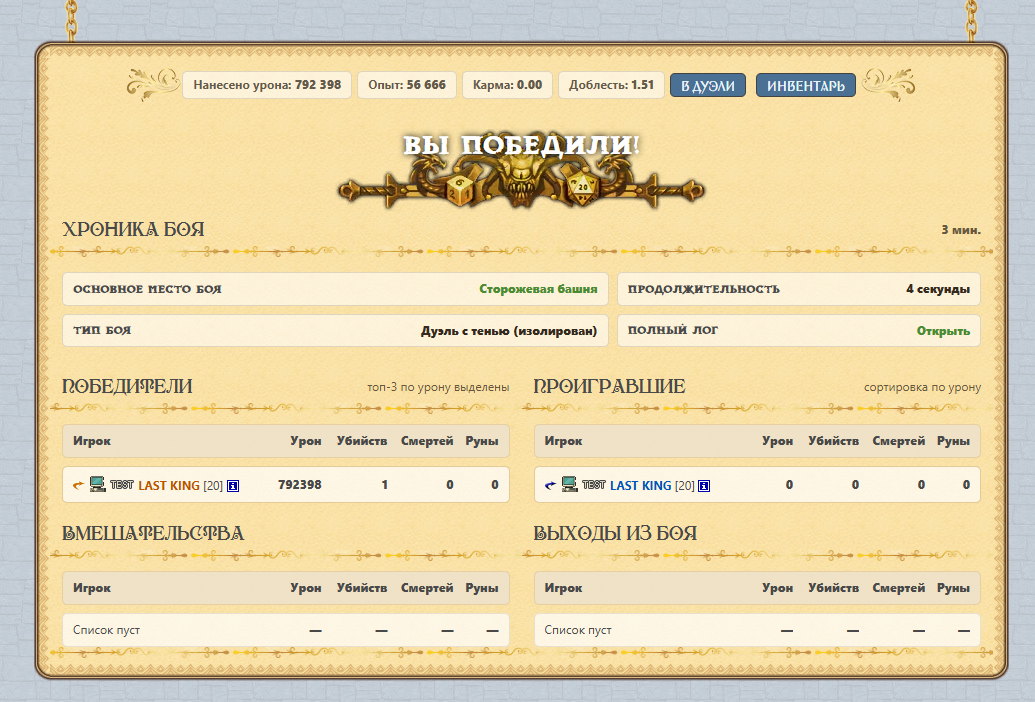Click the computer icon in the losers row
This screenshot has height=702, width=1035.
pyautogui.click(x=570, y=484)
